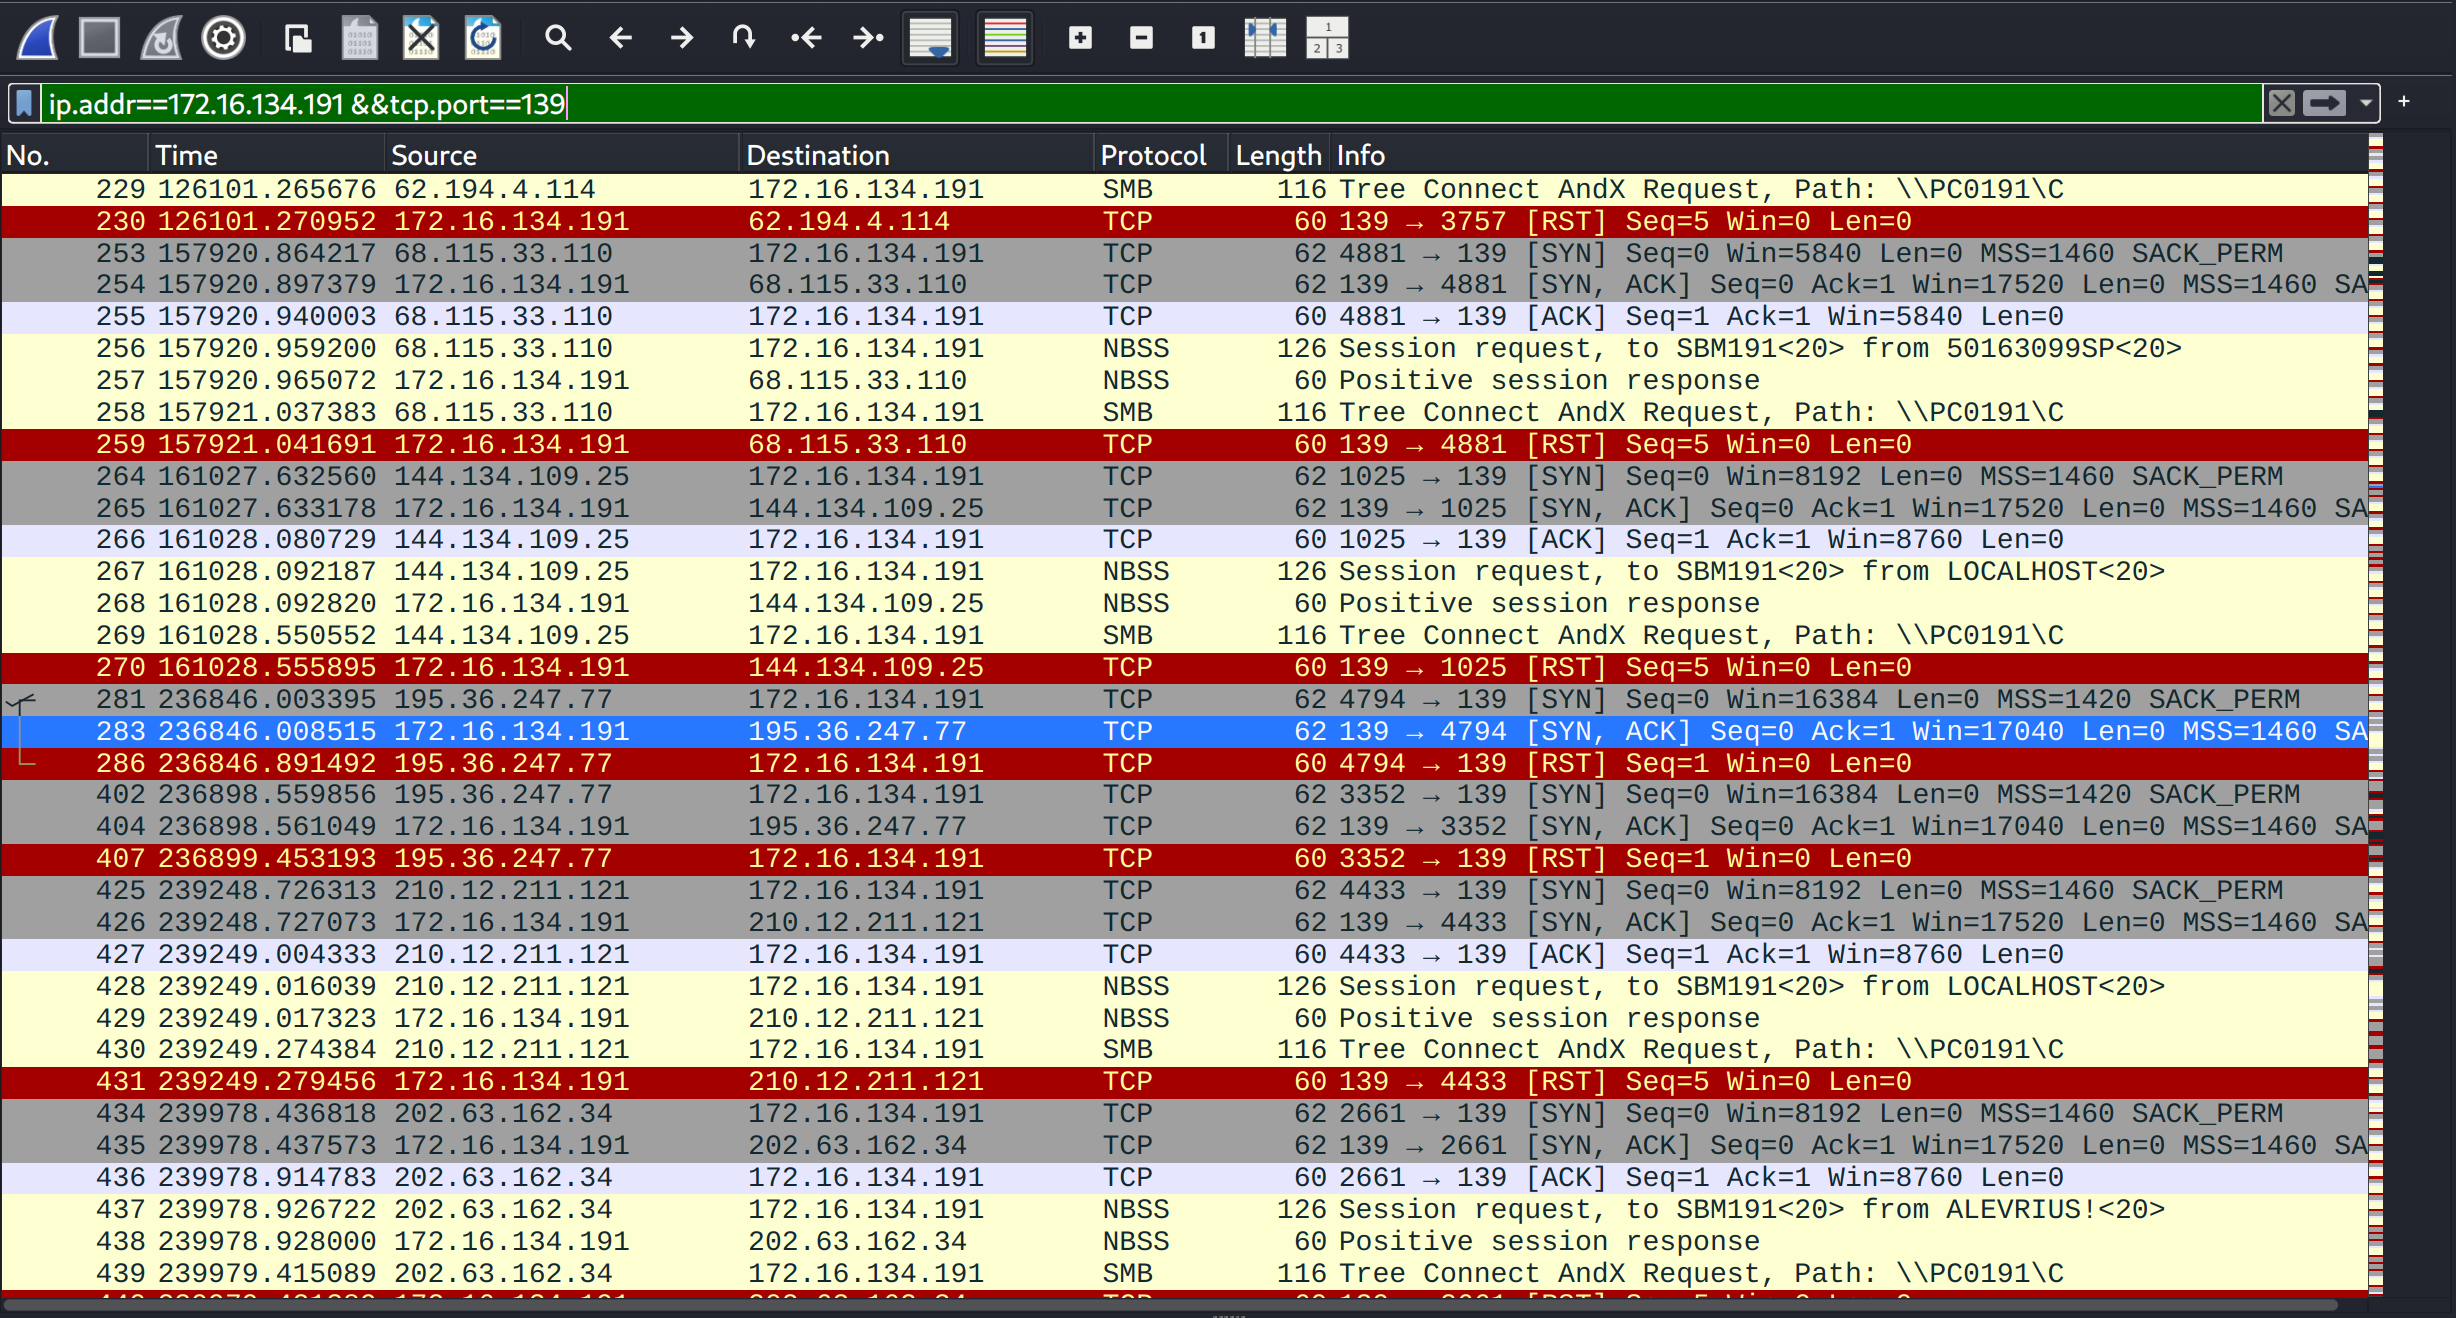Screen dimensions: 2456x1318
Task: Close the capture file (X icon)
Action: [421, 39]
